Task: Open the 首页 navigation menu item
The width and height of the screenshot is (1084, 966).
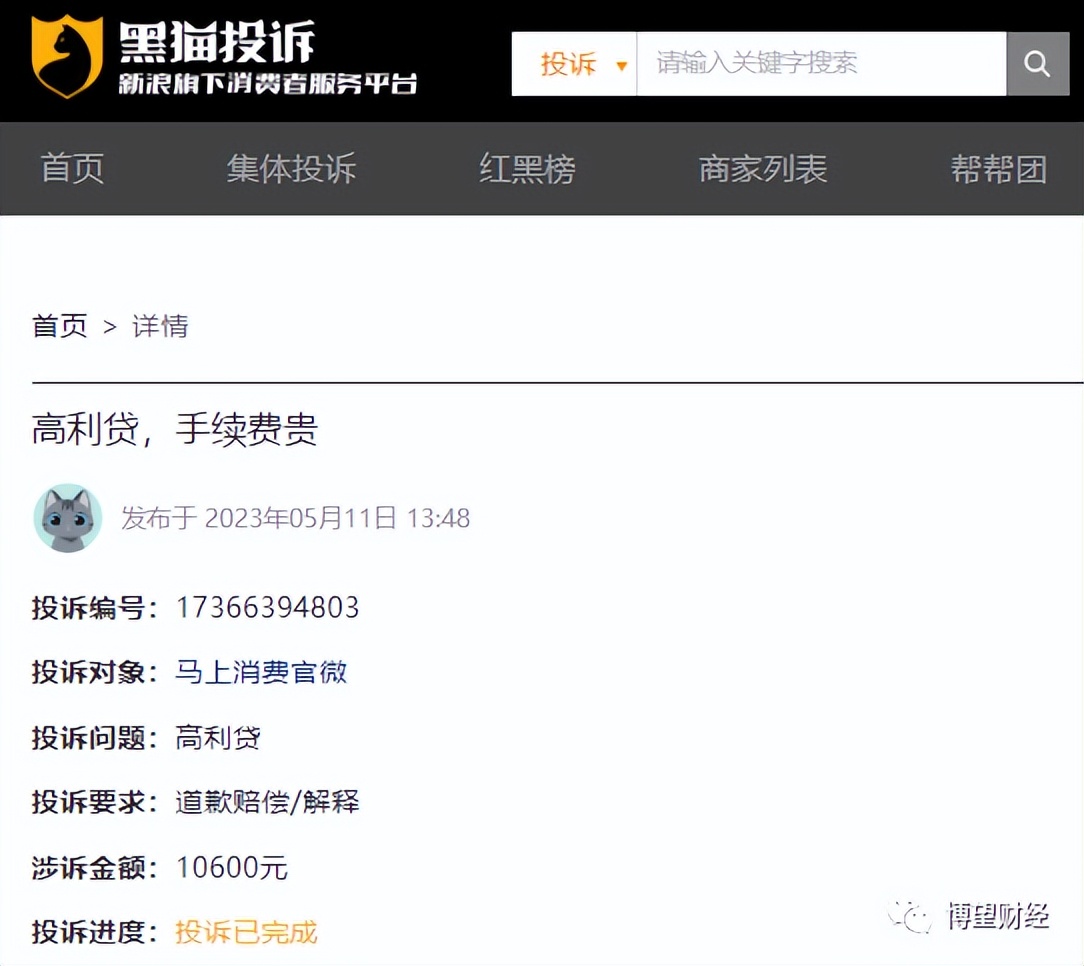Action: (71, 169)
